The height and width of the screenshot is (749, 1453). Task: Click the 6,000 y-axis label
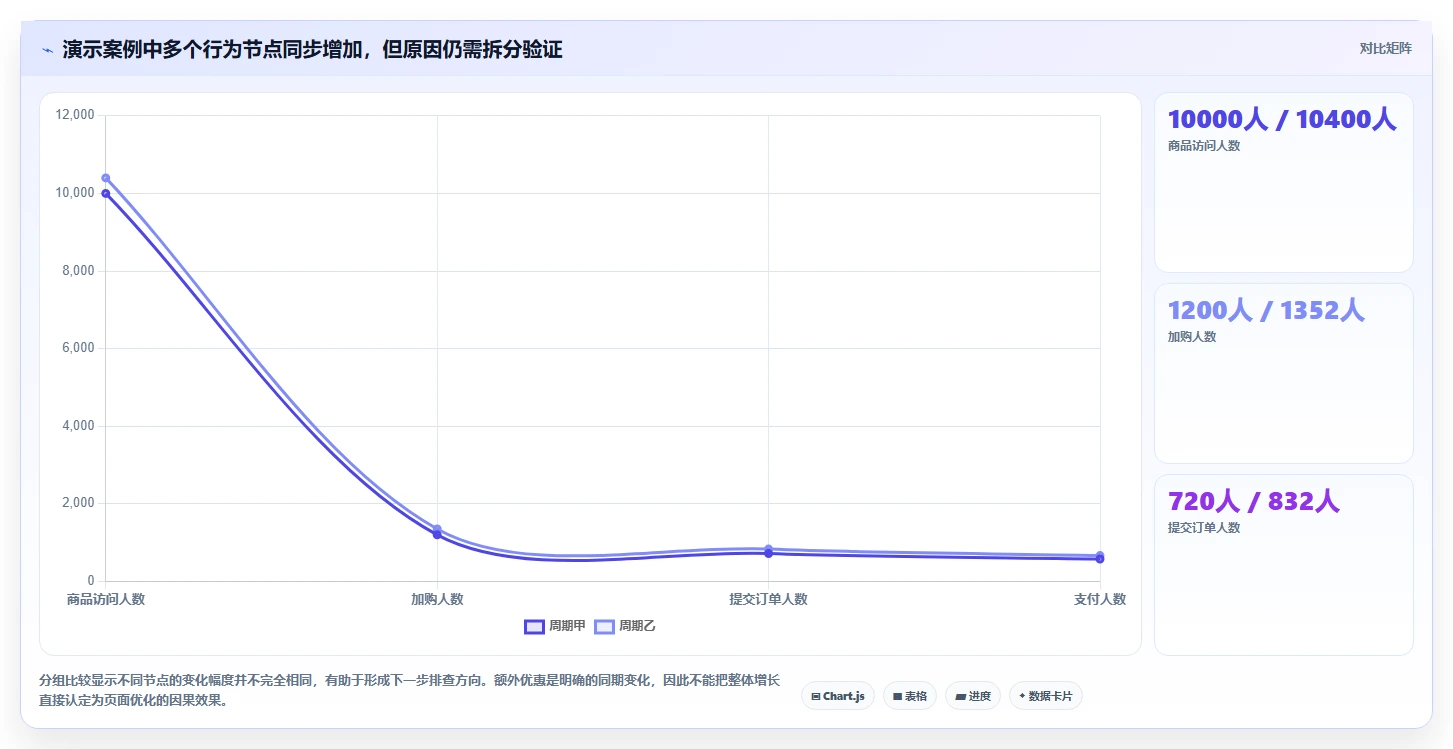[79, 348]
